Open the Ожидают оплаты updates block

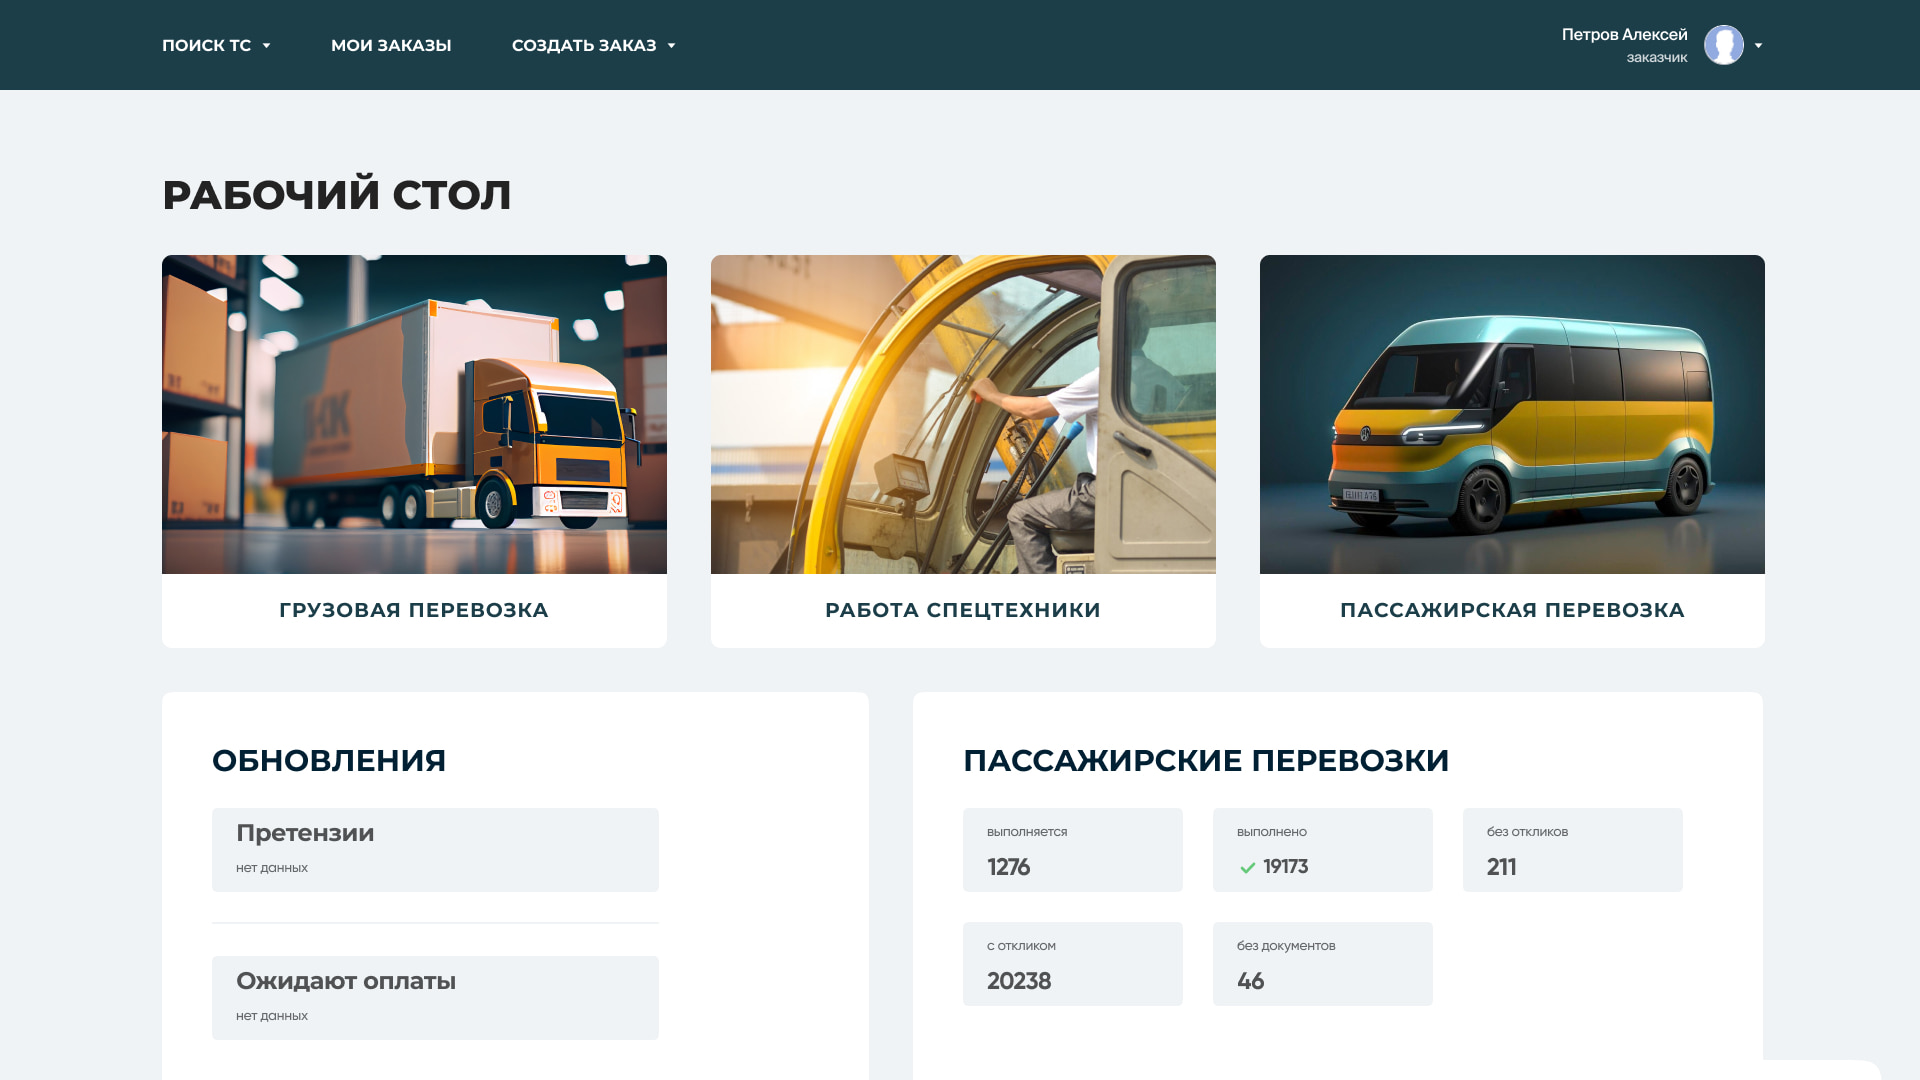coord(435,998)
